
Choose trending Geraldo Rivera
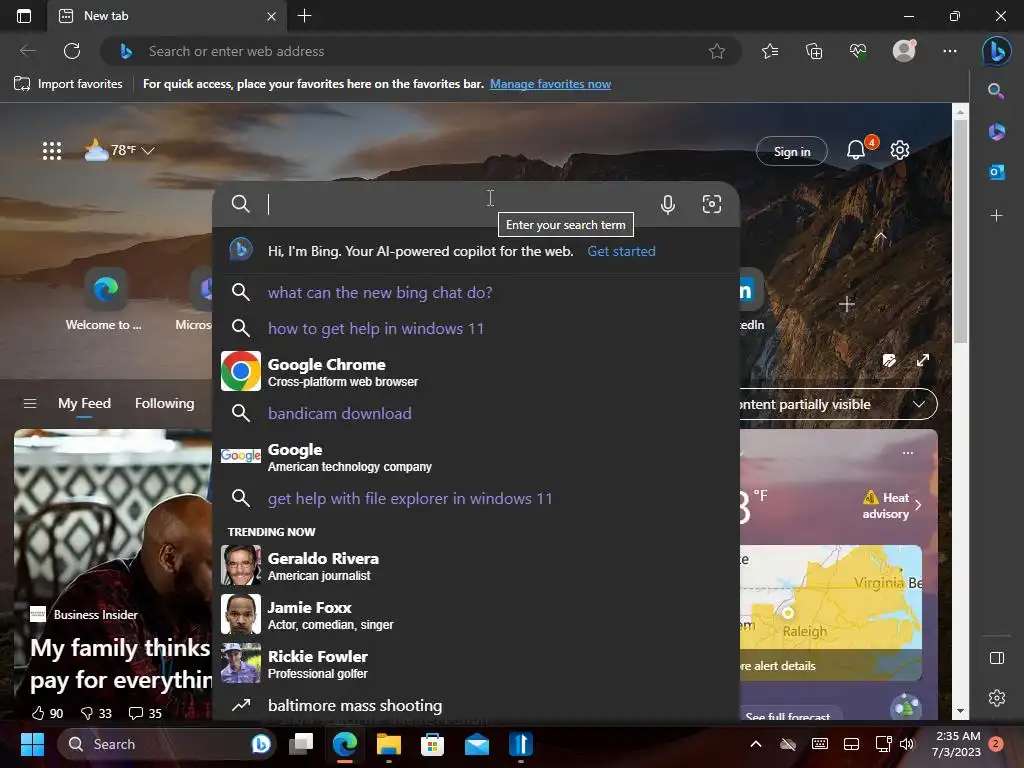476,566
